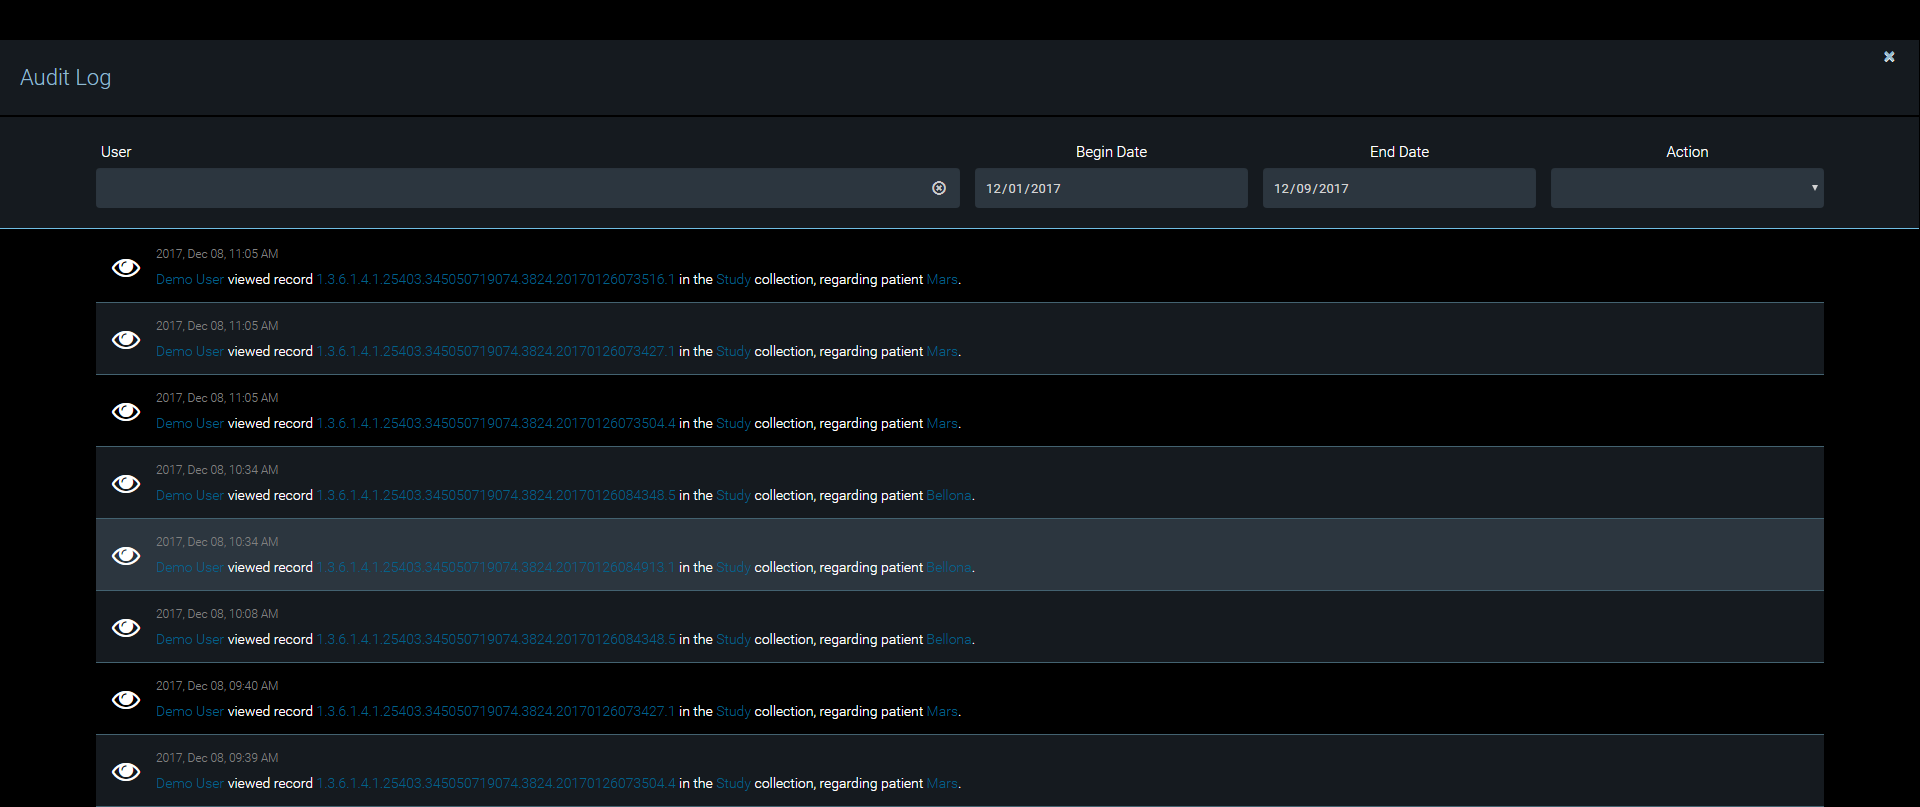Click the eye icon of the 10:08 AM entry
Screen dimensions: 1920x807
coord(126,628)
